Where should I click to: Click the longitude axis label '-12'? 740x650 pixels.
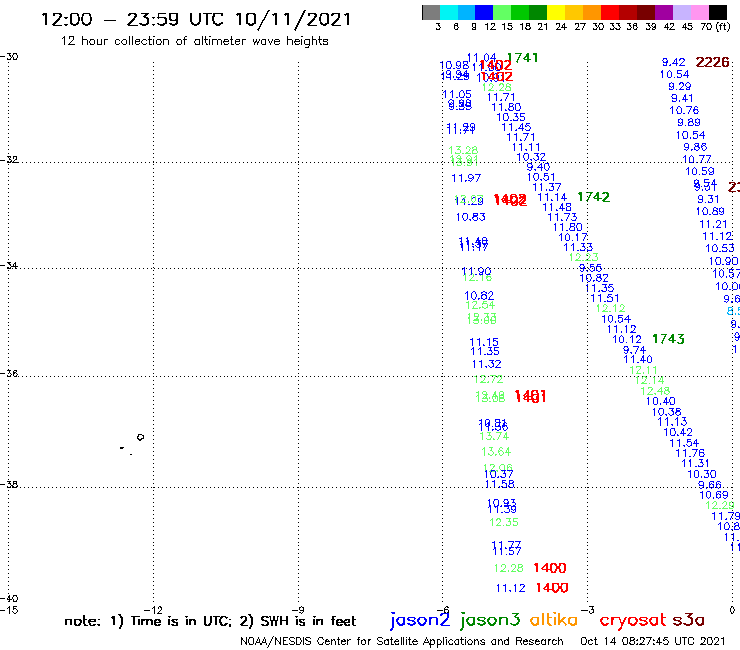click(x=153, y=610)
